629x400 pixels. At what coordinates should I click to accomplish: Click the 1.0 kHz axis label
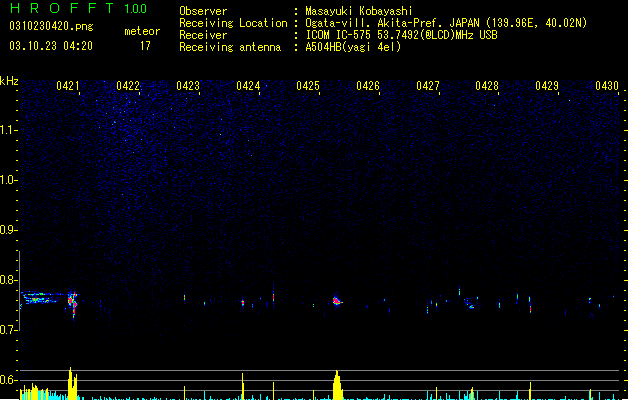coord(9,180)
